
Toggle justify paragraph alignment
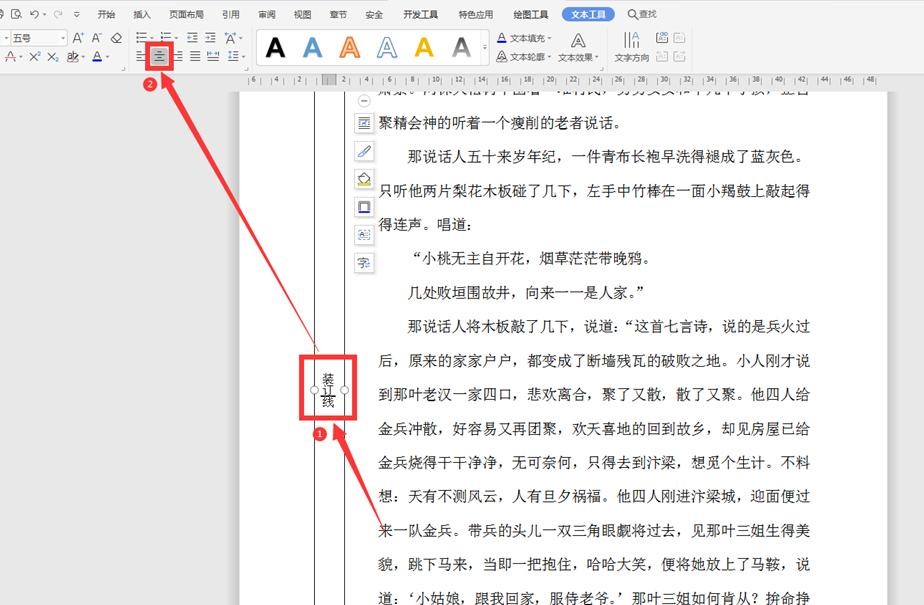pyautogui.click(x=195, y=57)
